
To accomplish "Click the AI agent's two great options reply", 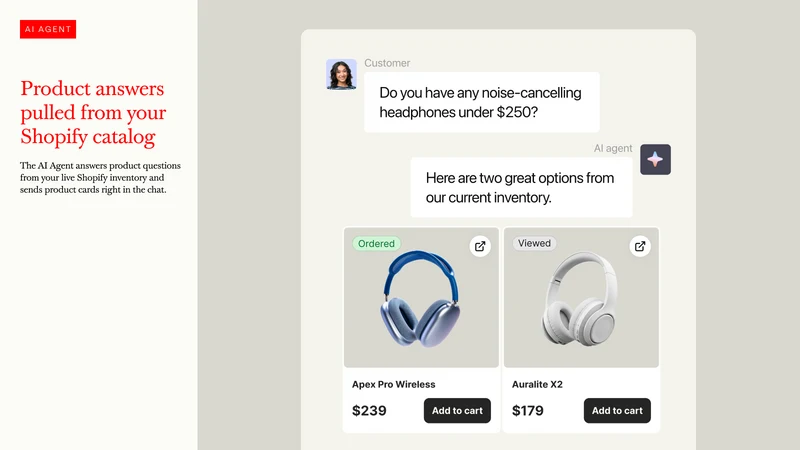I will click(521, 187).
